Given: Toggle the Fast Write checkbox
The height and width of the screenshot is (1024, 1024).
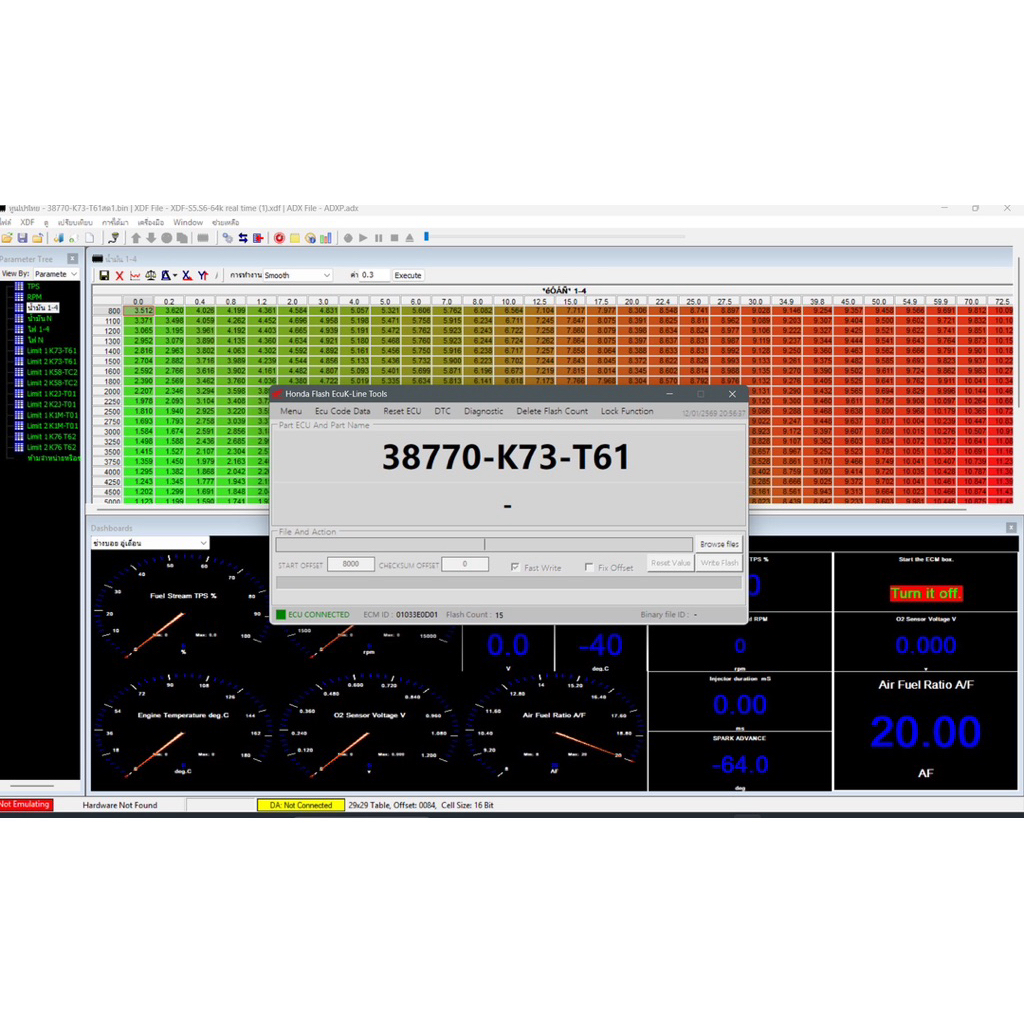Looking at the screenshot, I should 515,567.
